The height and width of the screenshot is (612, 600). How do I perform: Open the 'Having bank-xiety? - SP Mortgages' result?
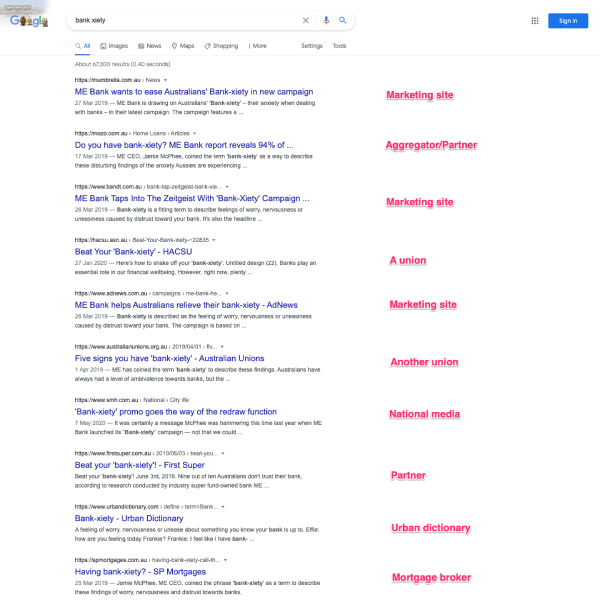coord(140,572)
